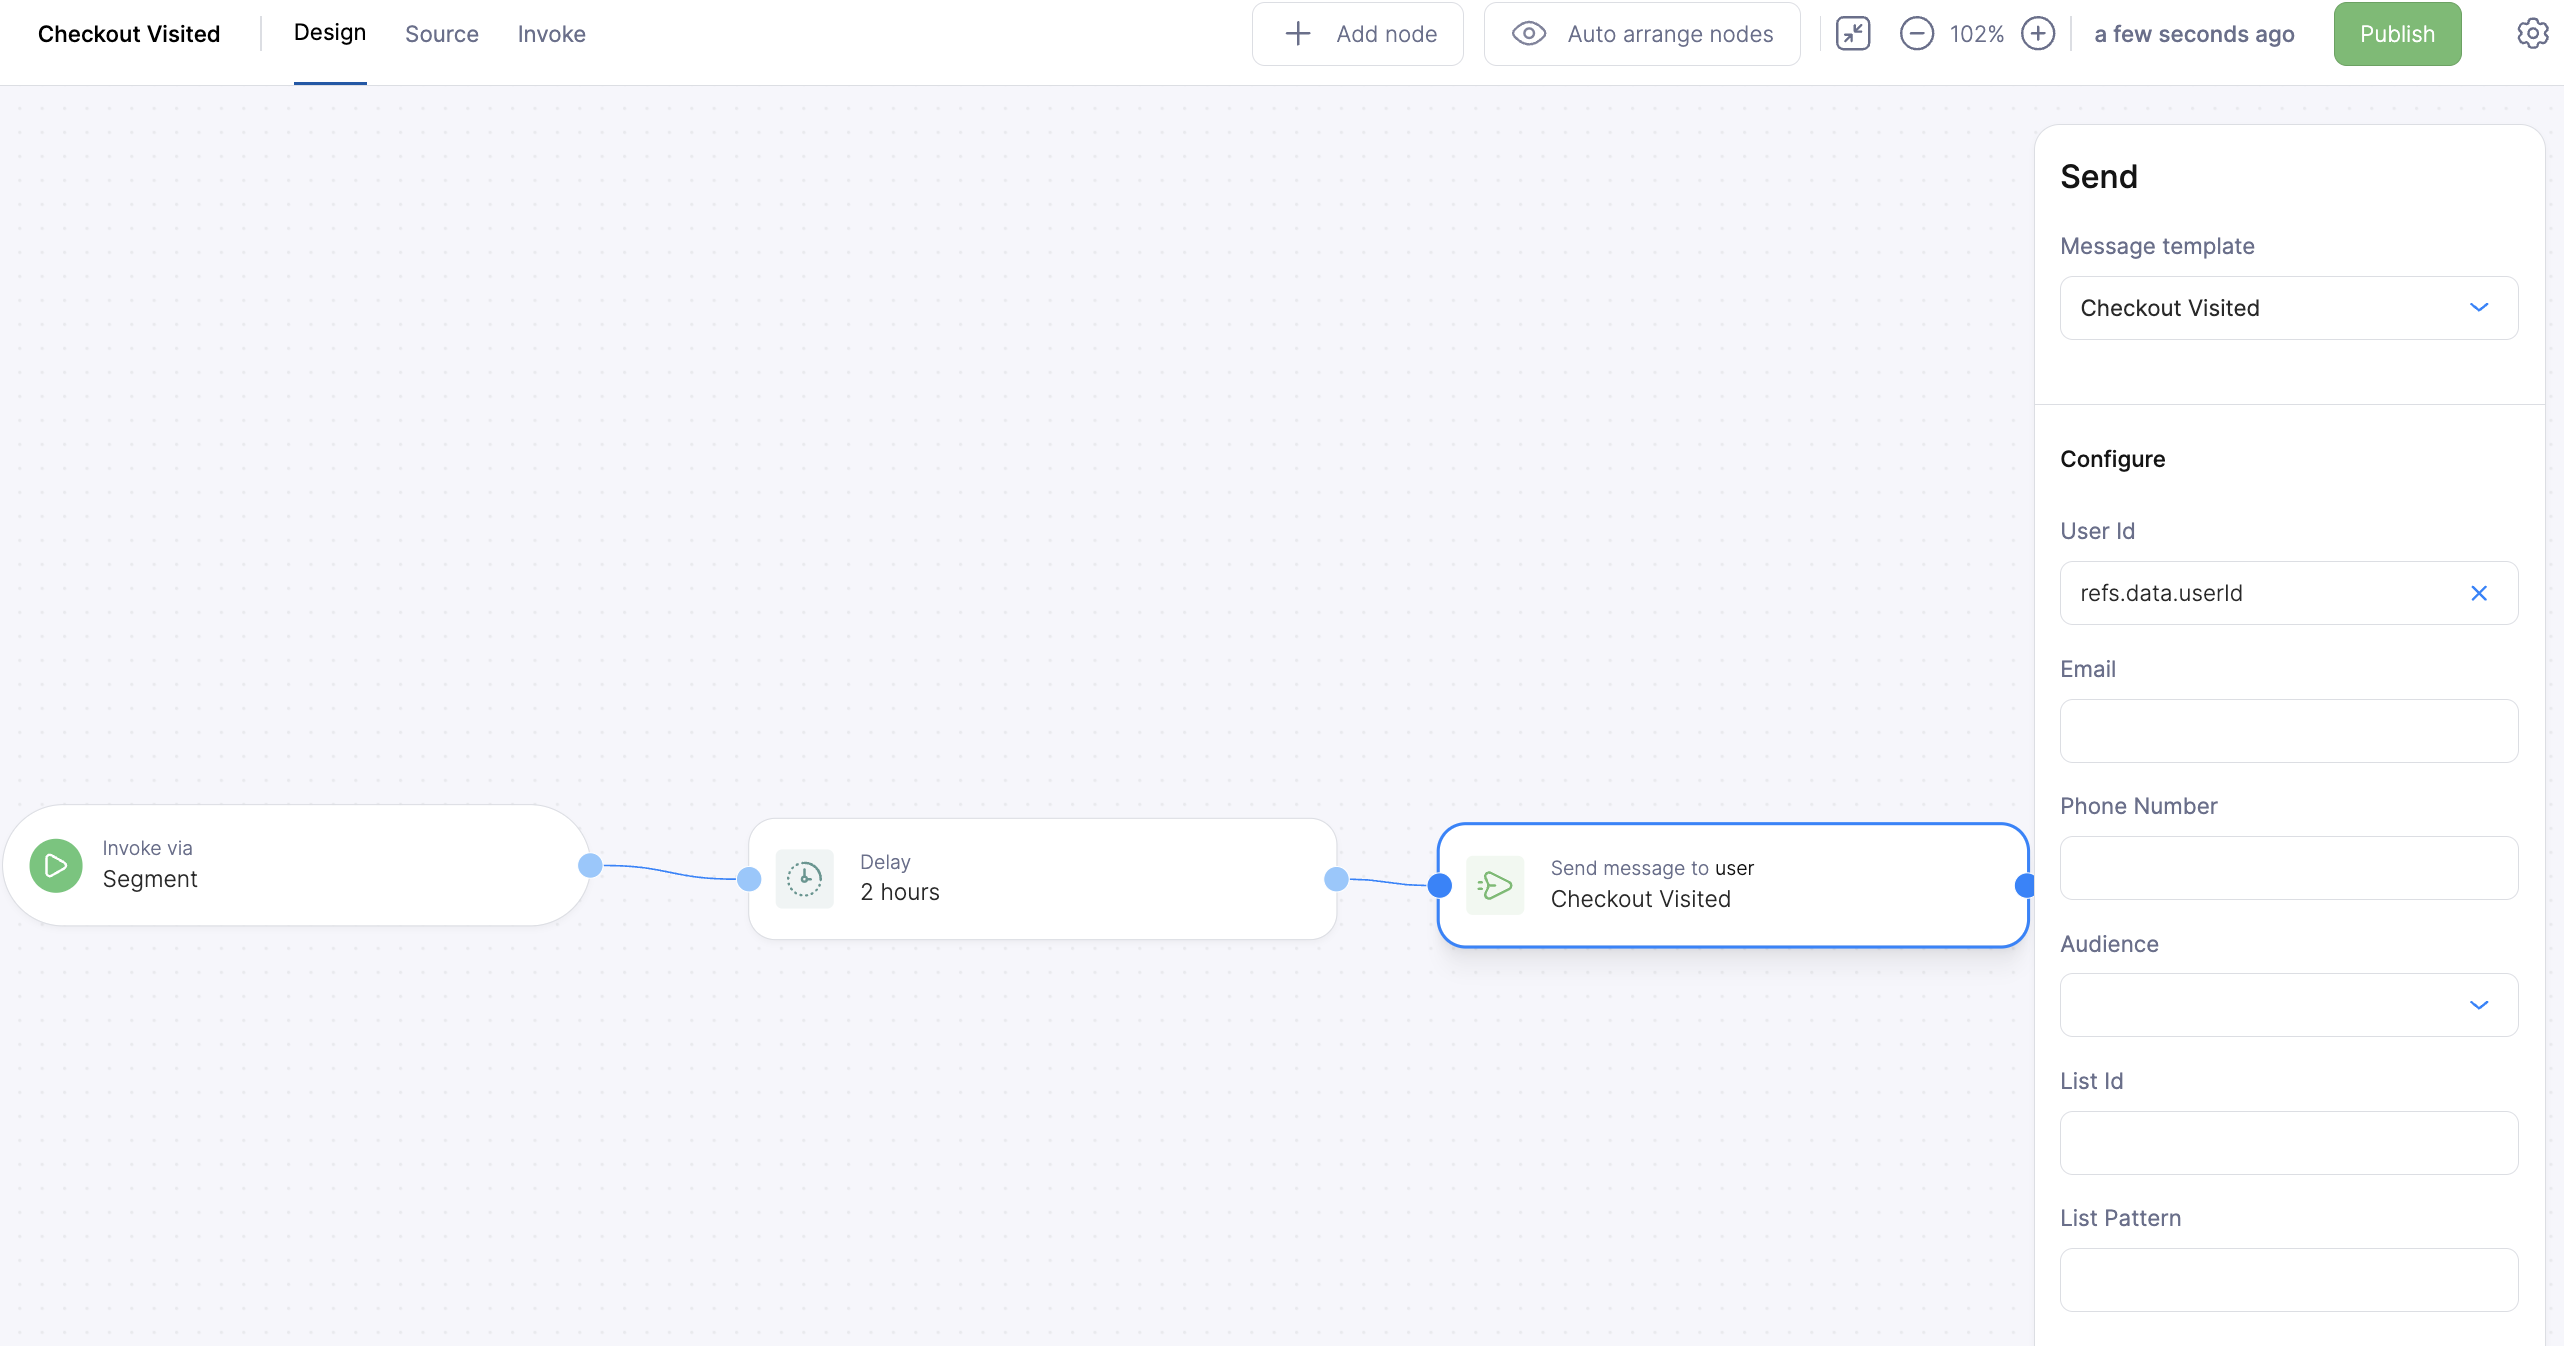The image size is (2564, 1346).
Task: Click the Segment node's output connector dot
Action: 590,865
